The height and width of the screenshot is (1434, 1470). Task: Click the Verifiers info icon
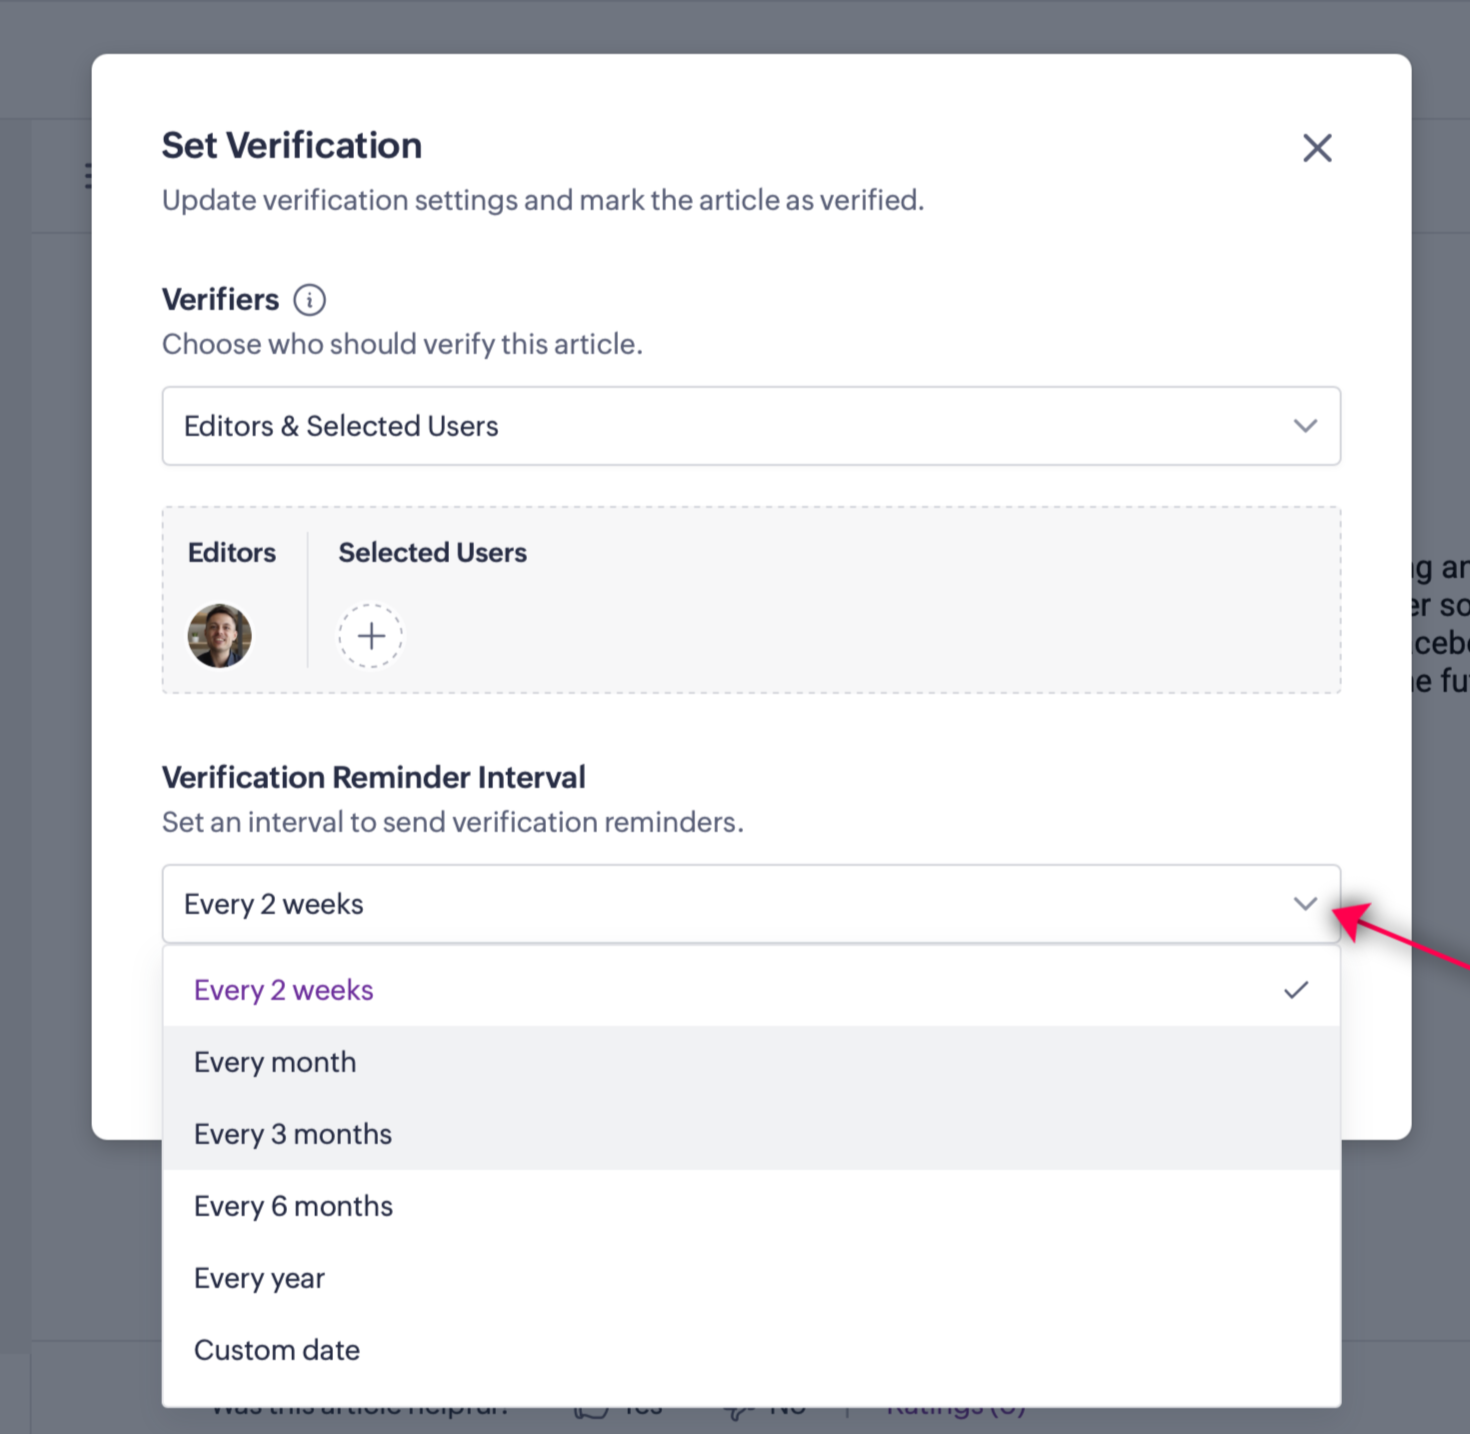tap(309, 300)
